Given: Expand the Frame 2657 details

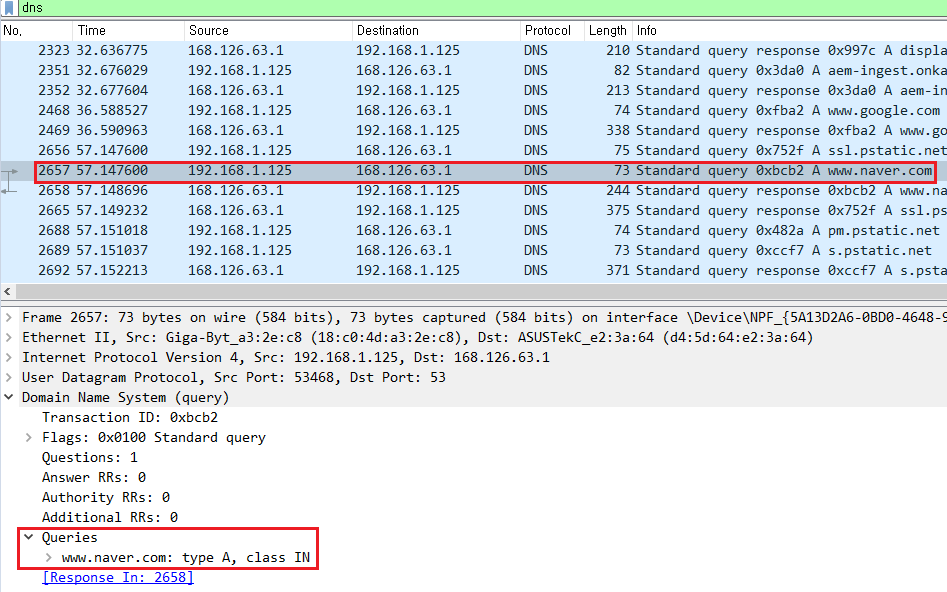Looking at the screenshot, I should [x=8, y=317].
